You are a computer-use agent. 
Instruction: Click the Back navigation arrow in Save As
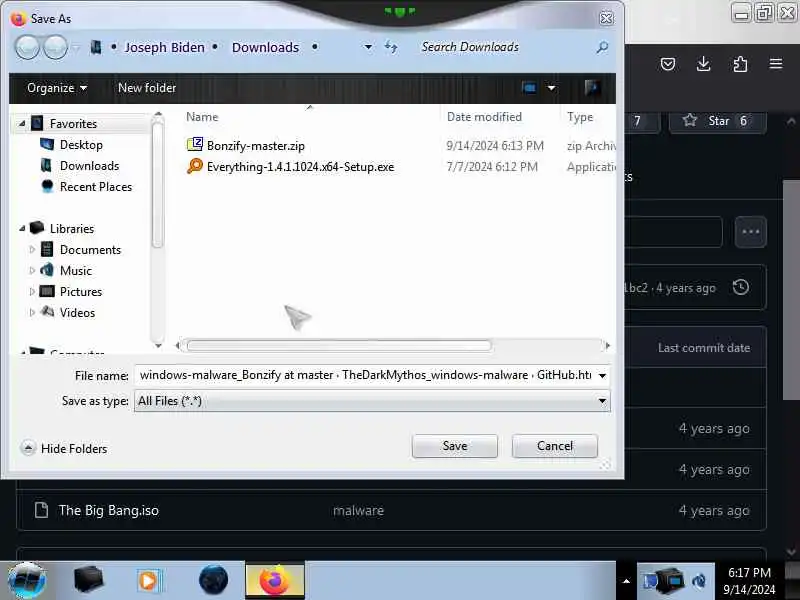pyautogui.click(x=27, y=47)
